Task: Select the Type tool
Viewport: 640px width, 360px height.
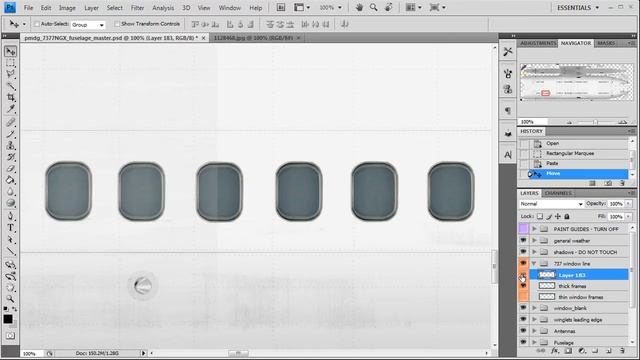Action: [x=10, y=228]
